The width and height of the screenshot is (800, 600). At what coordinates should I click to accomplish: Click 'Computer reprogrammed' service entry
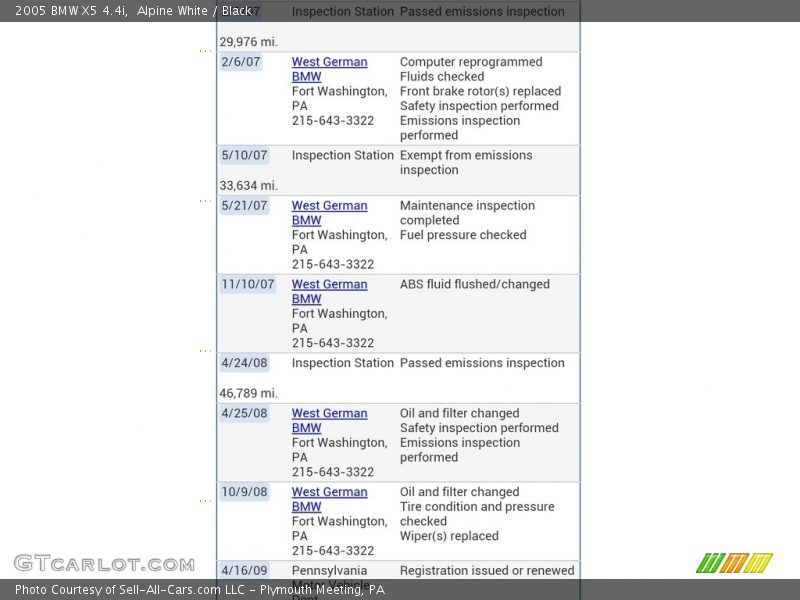click(471, 62)
